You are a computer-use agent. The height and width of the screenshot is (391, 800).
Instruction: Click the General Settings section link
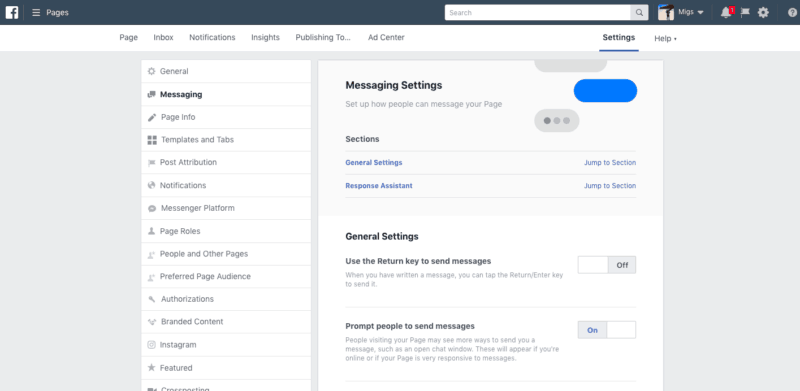[373, 162]
